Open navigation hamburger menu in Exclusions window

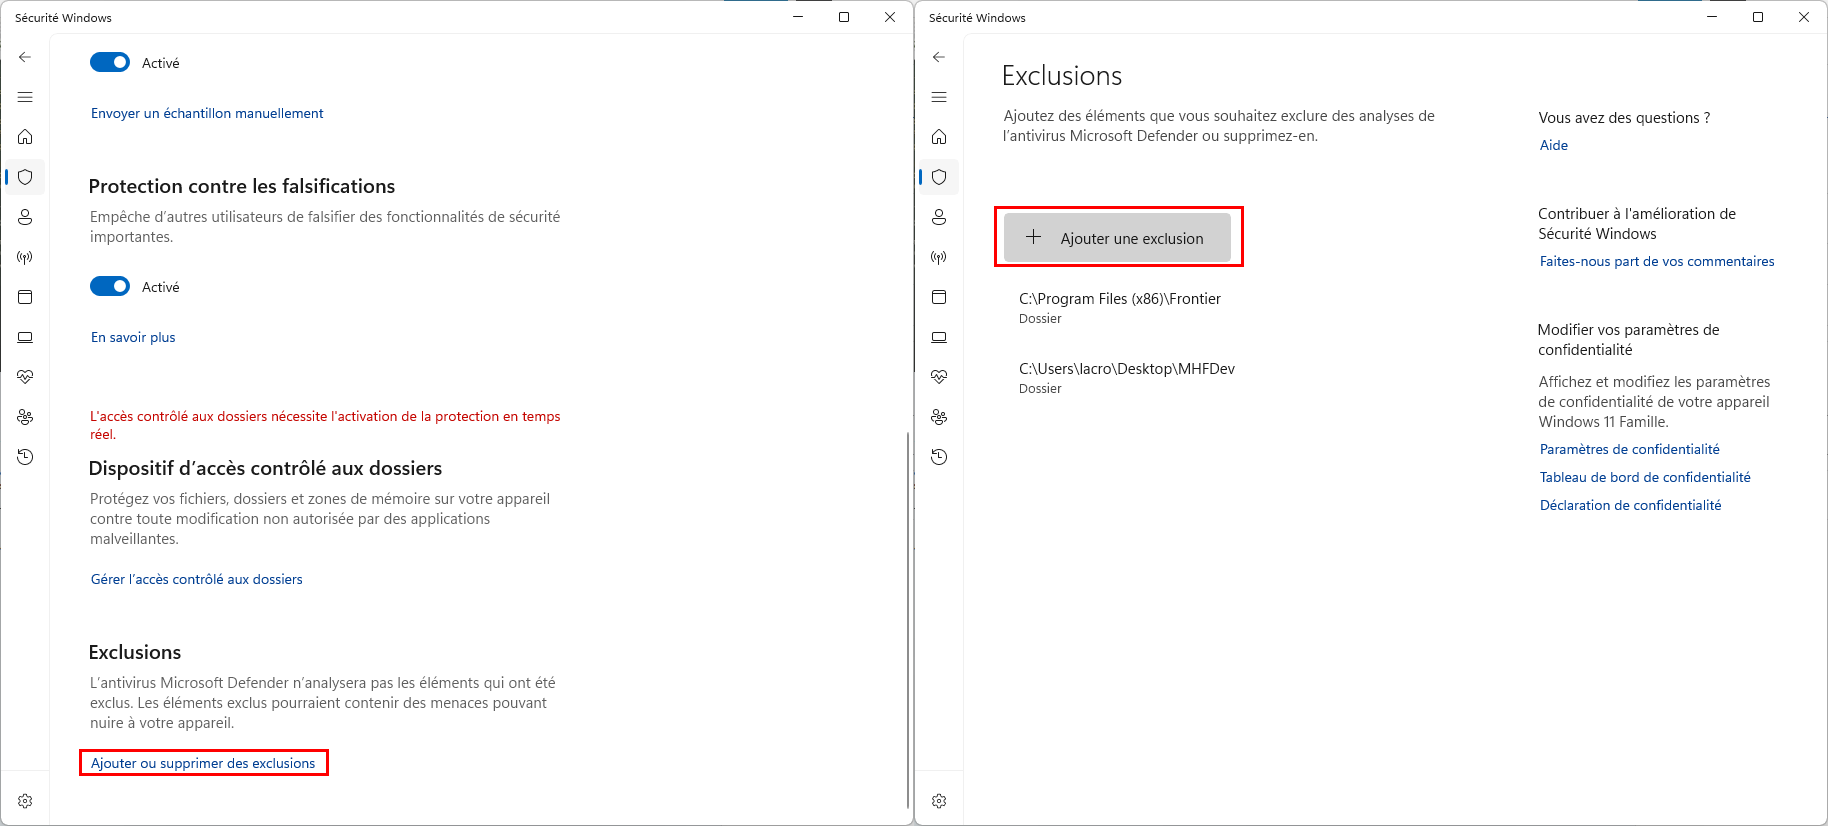click(939, 97)
